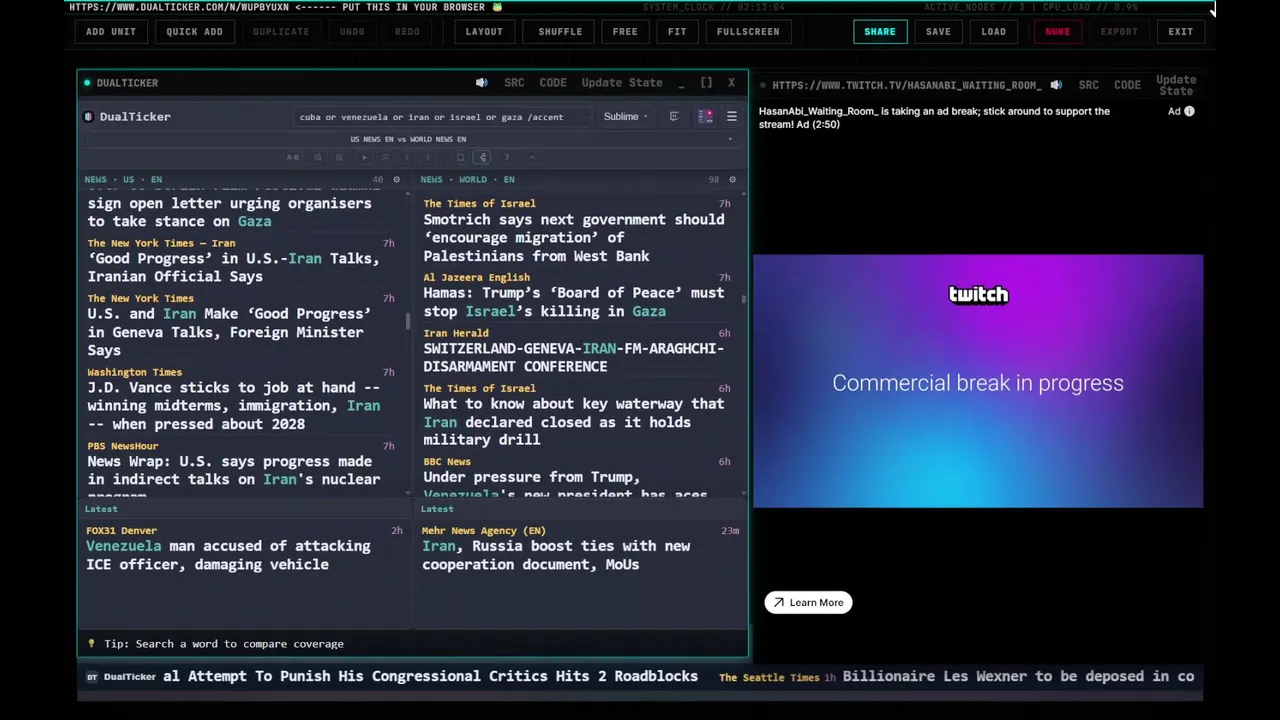Click CODE on the Twitch unit
Screen dimensions: 1280x720
(x=1127, y=85)
